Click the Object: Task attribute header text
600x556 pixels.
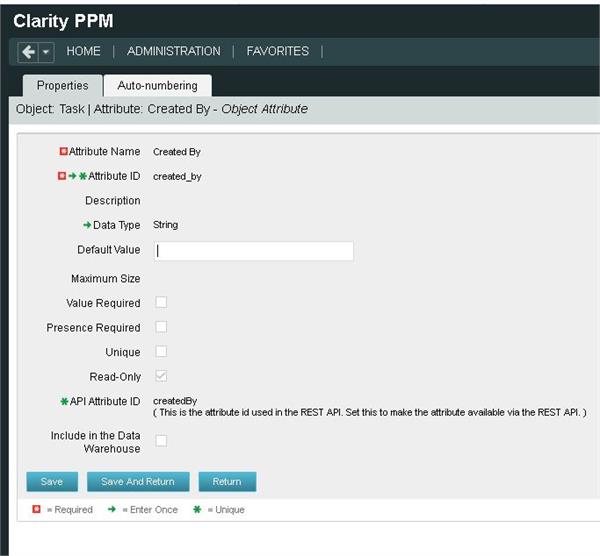coord(161,109)
